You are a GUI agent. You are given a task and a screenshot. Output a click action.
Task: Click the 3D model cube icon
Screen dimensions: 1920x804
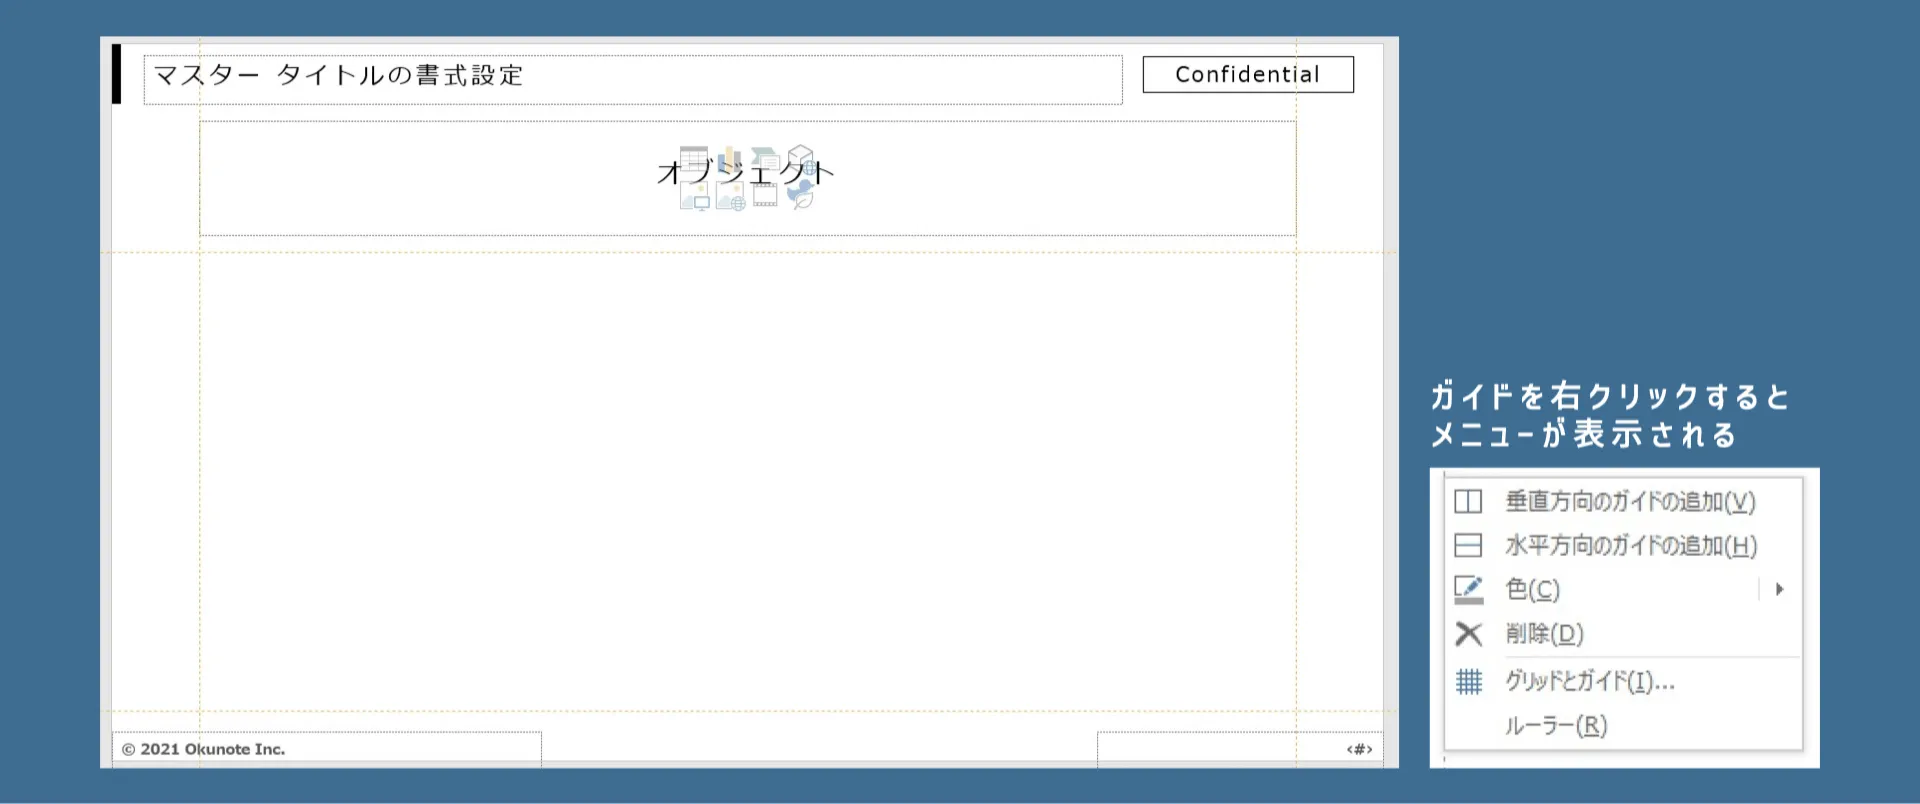(800, 158)
